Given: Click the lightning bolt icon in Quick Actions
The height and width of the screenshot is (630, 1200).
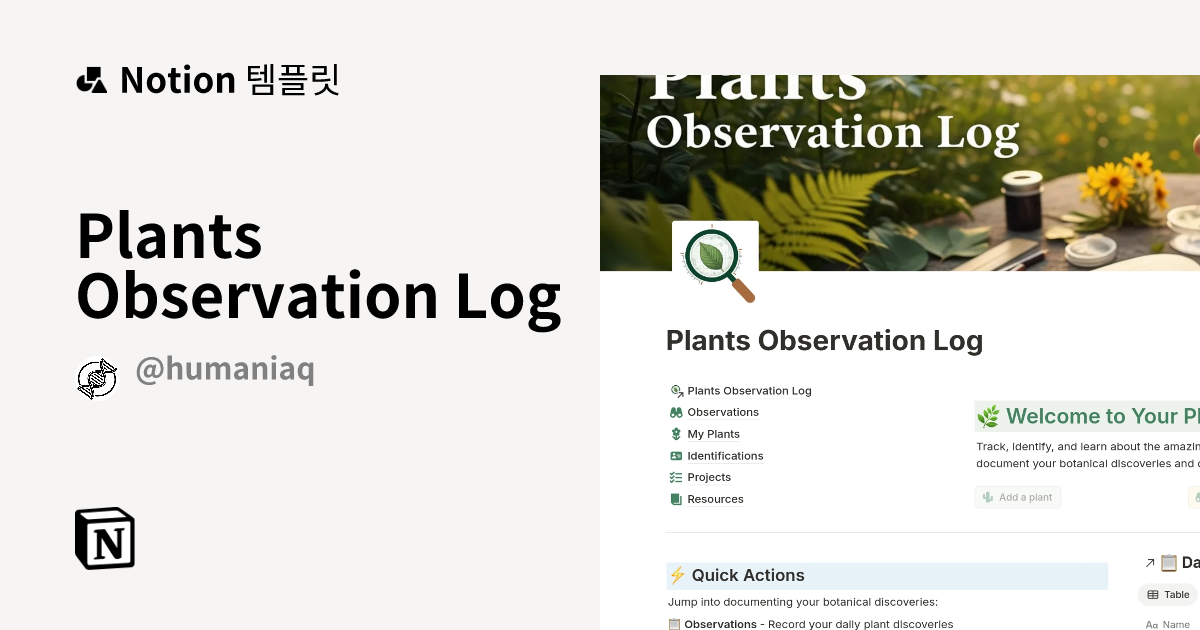Looking at the screenshot, I should point(677,575).
